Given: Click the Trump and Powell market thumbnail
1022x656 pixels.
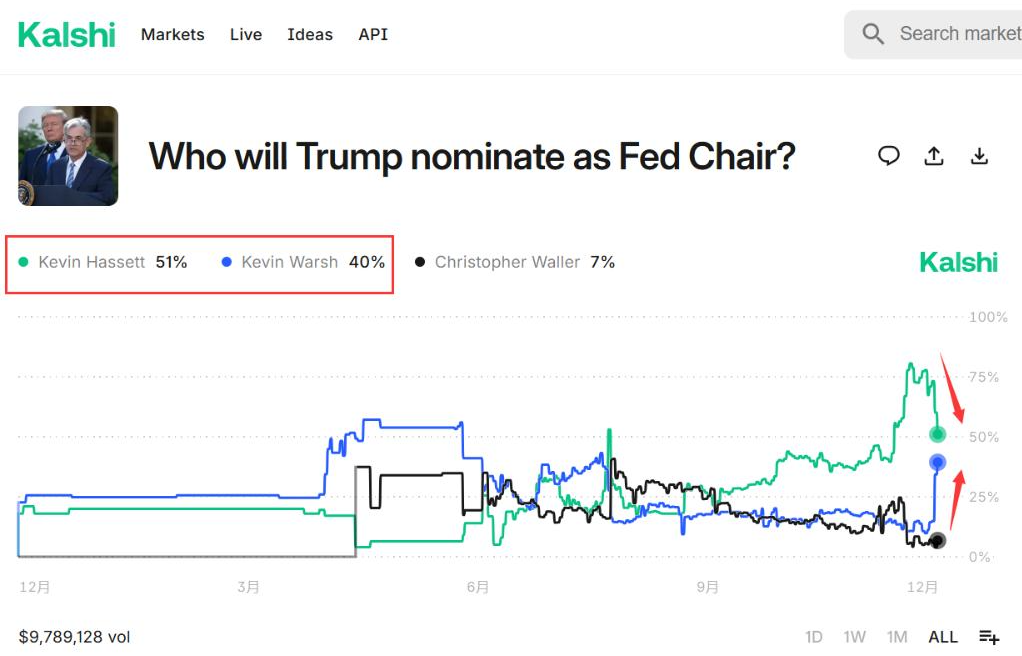Looking at the screenshot, I should pos(68,156).
